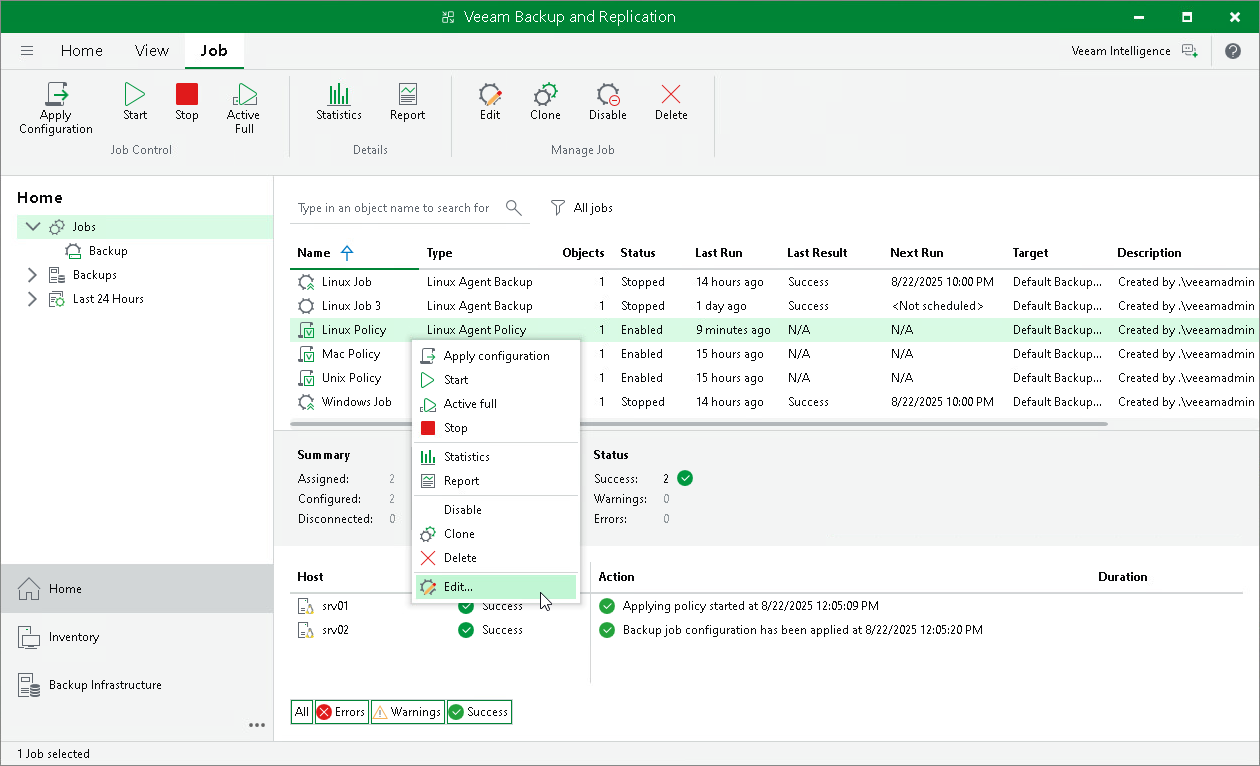
Task: Choose Apply configuration in context menu
Action: pos(496,356)
